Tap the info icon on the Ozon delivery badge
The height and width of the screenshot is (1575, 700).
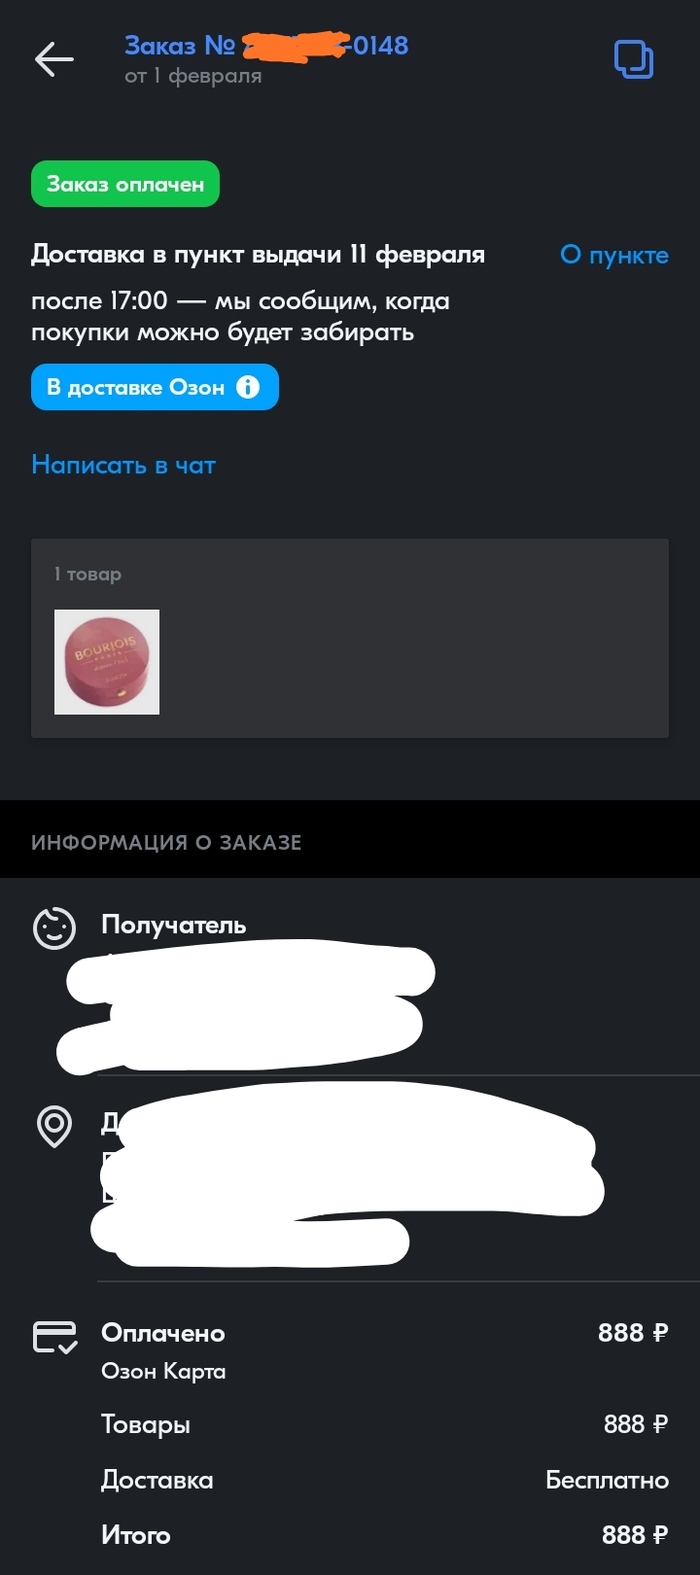coord(247,387)
